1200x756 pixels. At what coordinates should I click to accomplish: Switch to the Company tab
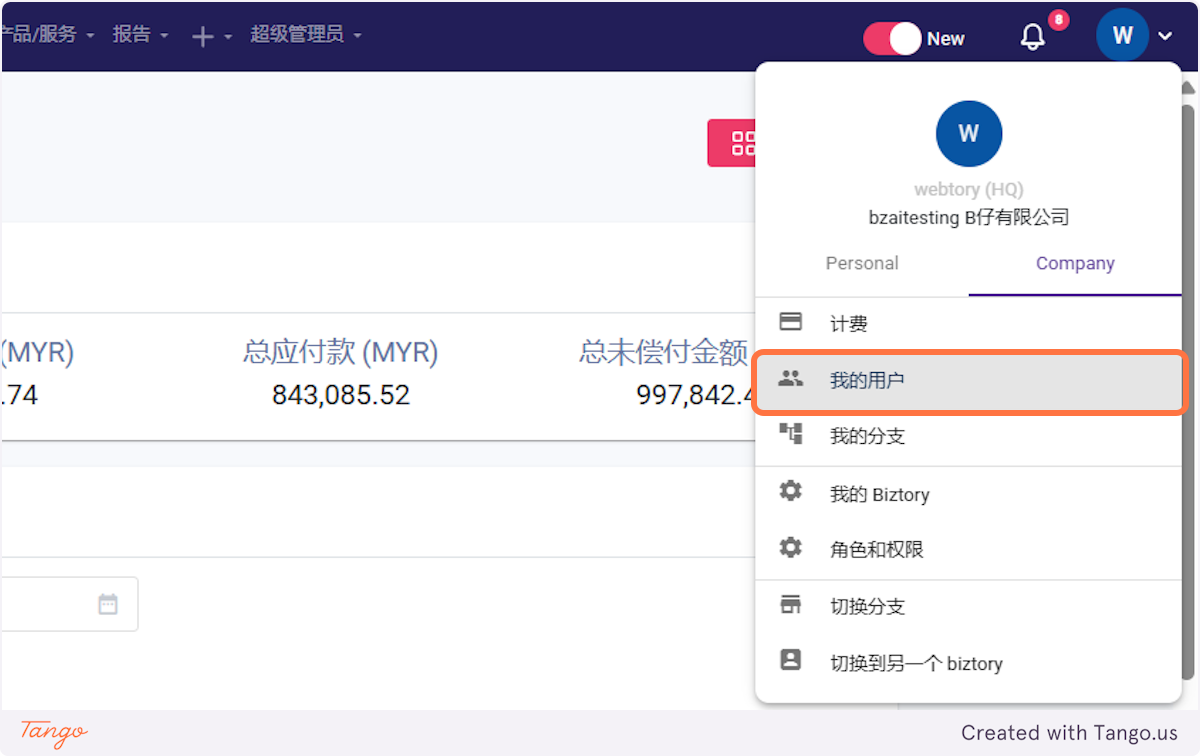[1075, 263]
